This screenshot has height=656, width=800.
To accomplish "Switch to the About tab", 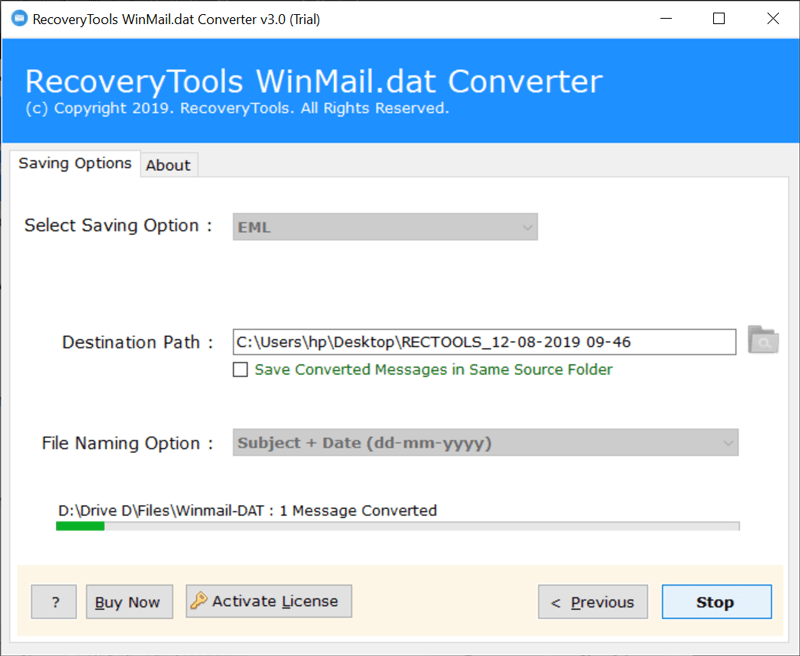I will tap(168, 165).
